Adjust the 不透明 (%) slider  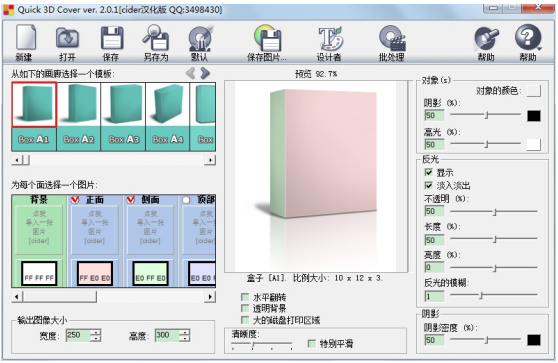point(494,211)
